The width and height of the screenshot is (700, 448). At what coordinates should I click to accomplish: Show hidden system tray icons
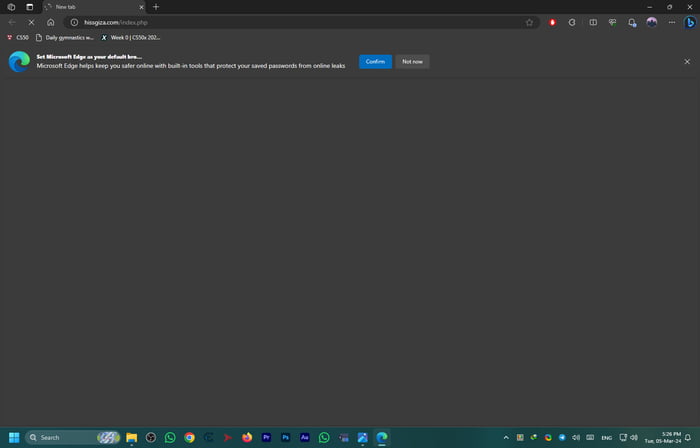pyautogui.click(x=506, y=437)
